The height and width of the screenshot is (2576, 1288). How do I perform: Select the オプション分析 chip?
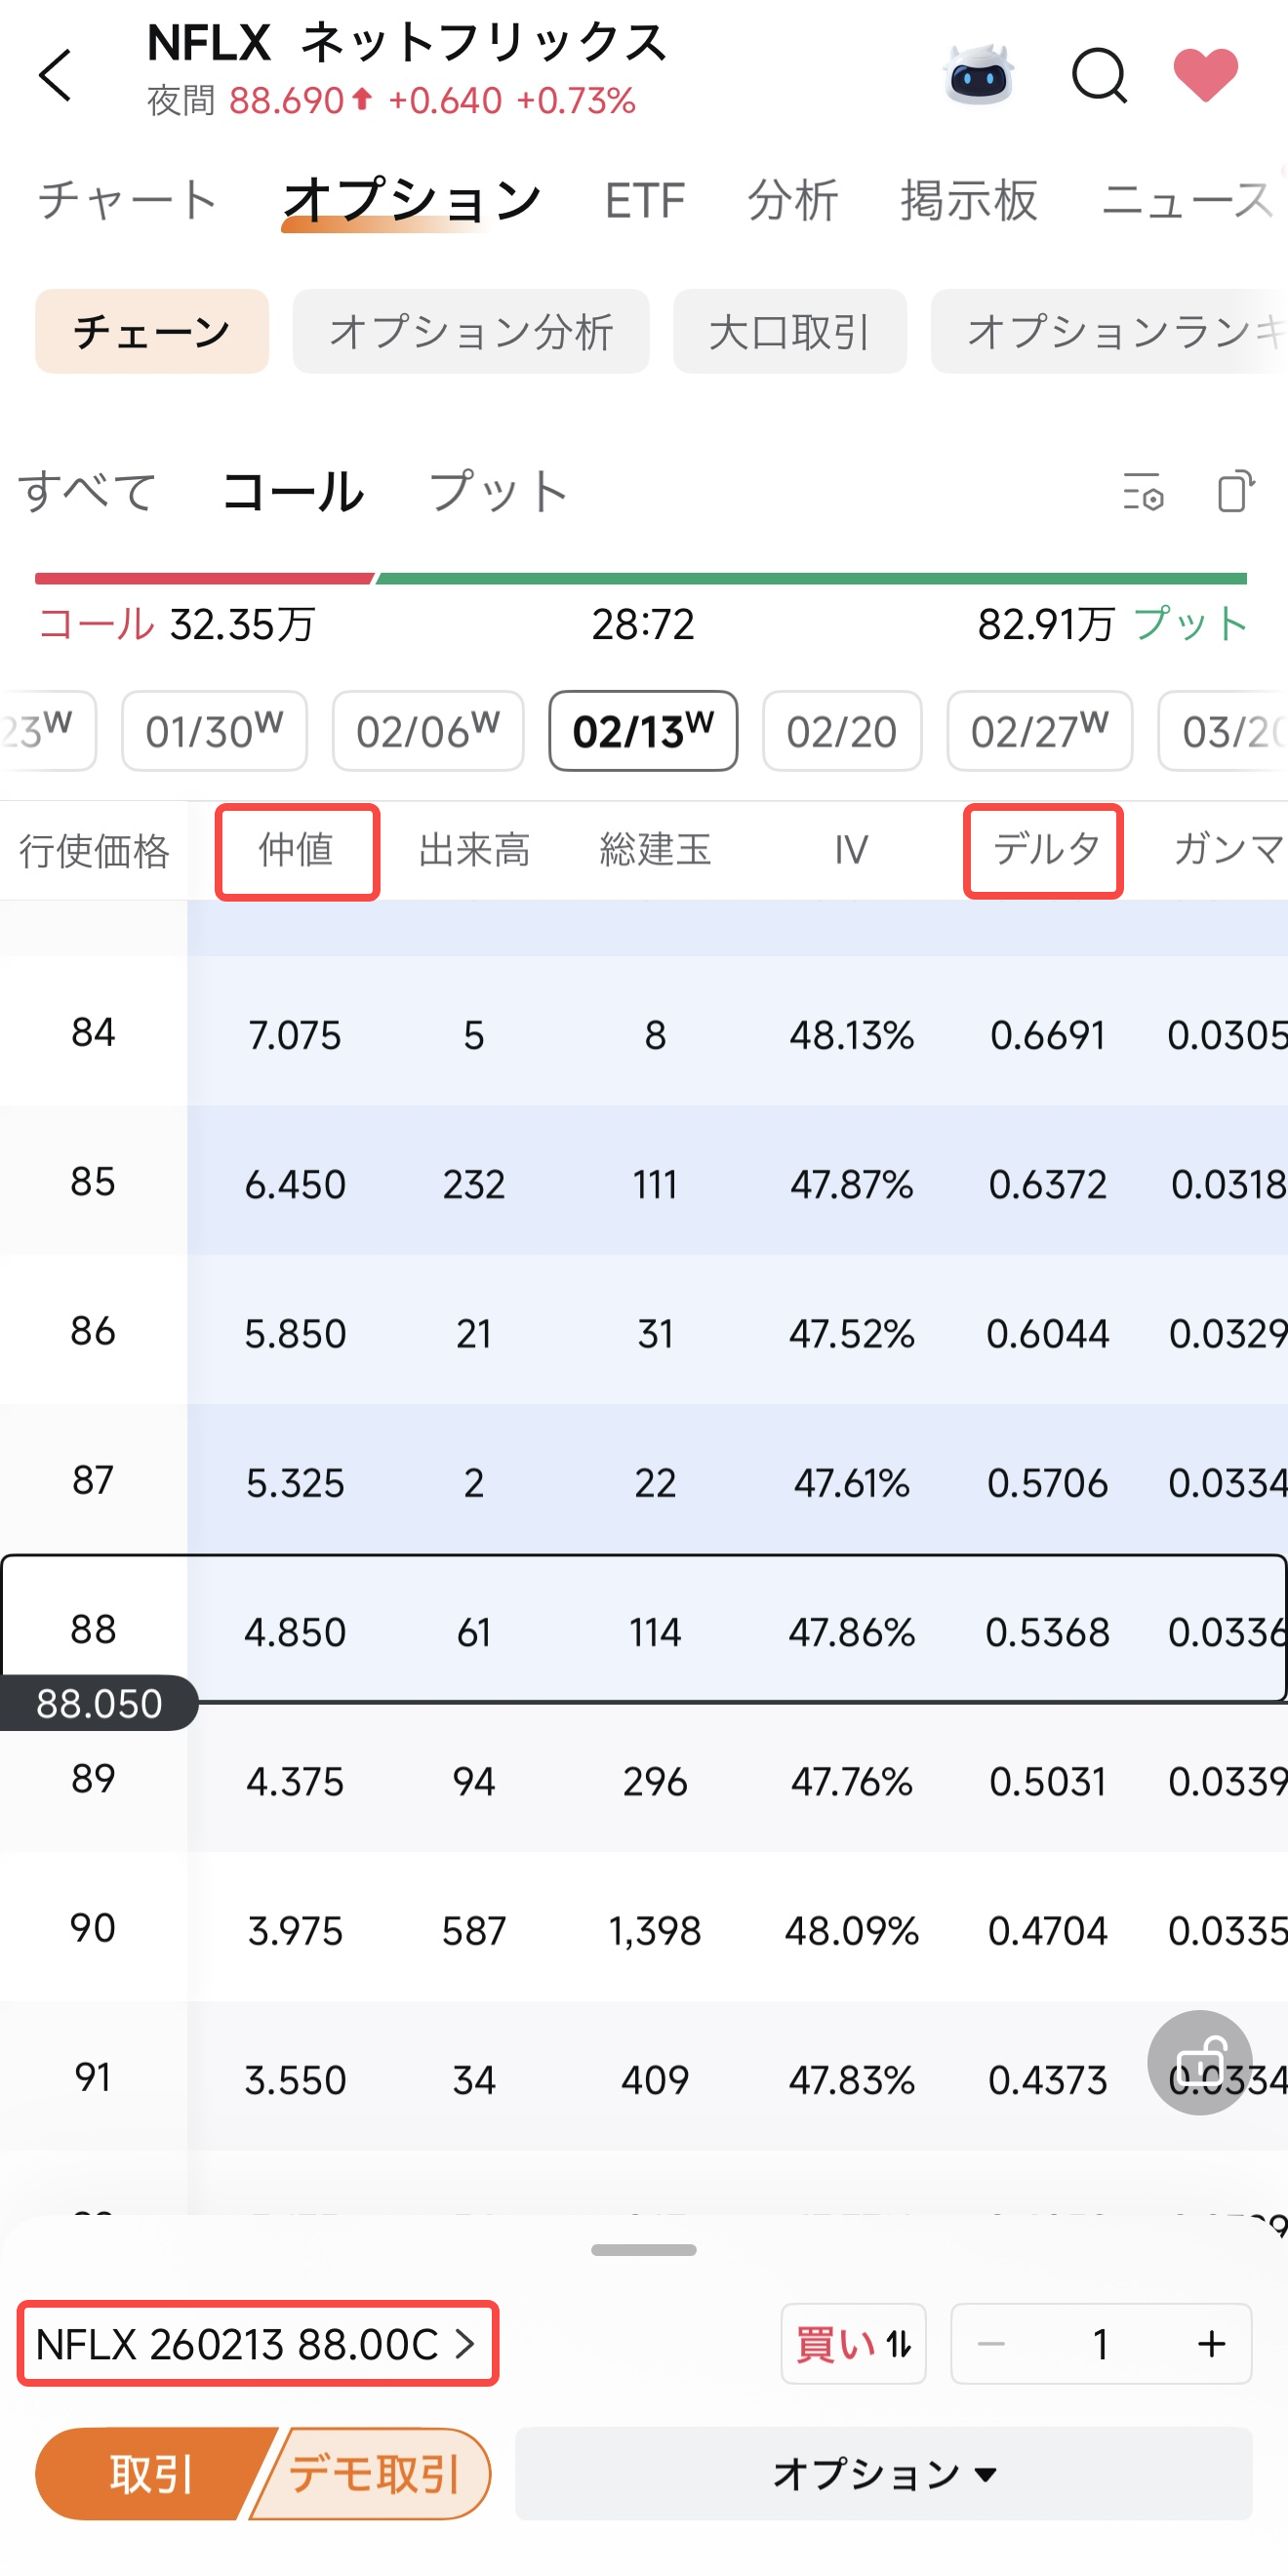(471, 331)
